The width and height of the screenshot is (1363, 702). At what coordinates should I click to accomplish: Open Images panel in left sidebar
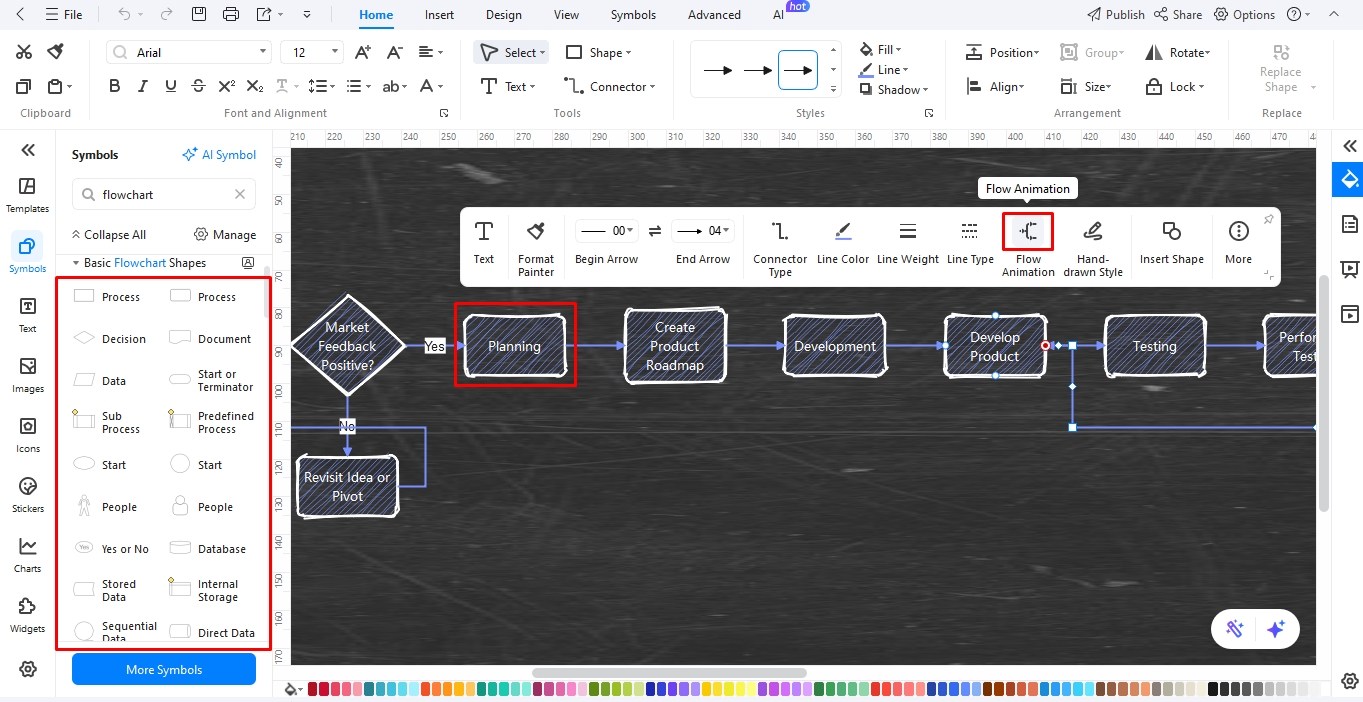[28, 375]
